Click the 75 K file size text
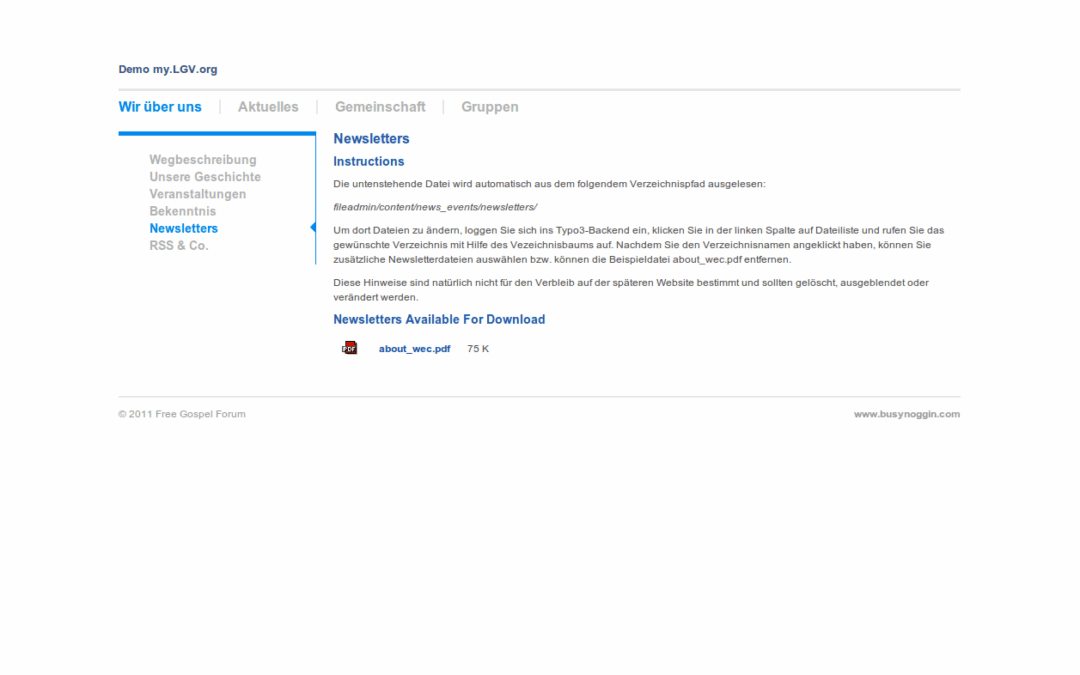The width and height of the screenshot is (1080, 675). tap(478, 349)
